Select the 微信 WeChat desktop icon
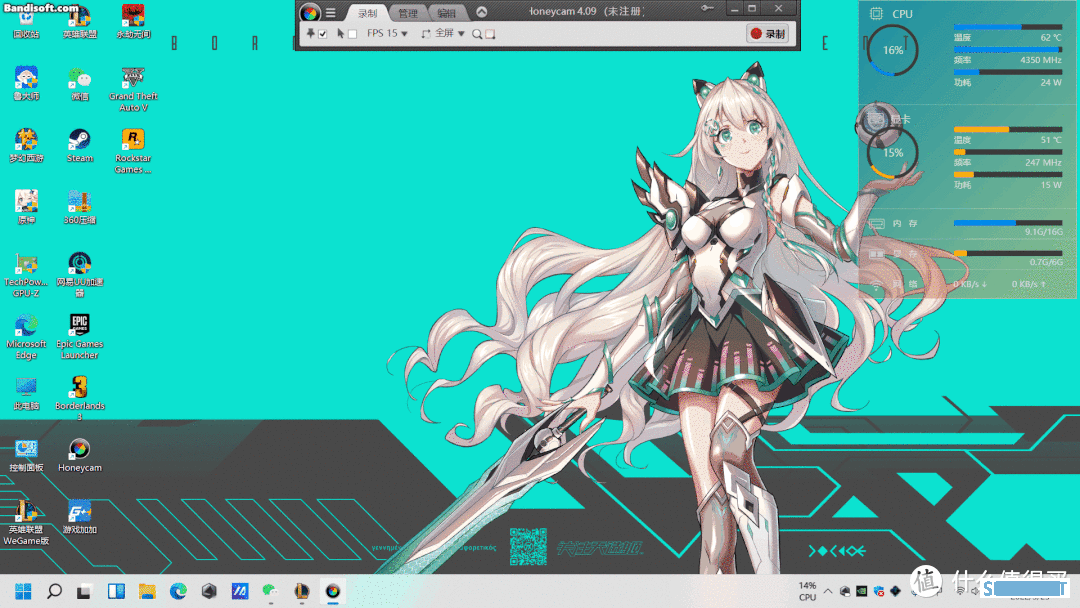 coord(80,84)
